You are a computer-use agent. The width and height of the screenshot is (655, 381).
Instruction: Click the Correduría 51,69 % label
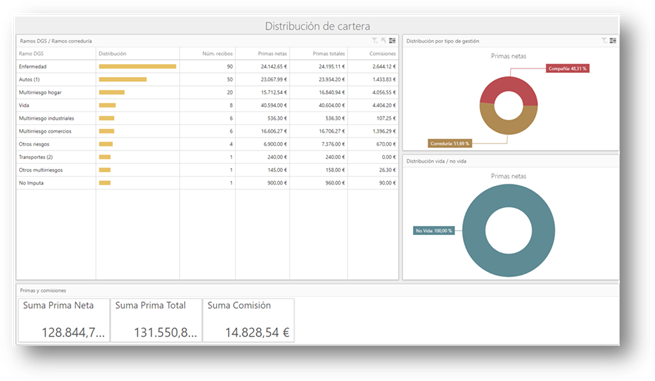(x=450, y=143)
